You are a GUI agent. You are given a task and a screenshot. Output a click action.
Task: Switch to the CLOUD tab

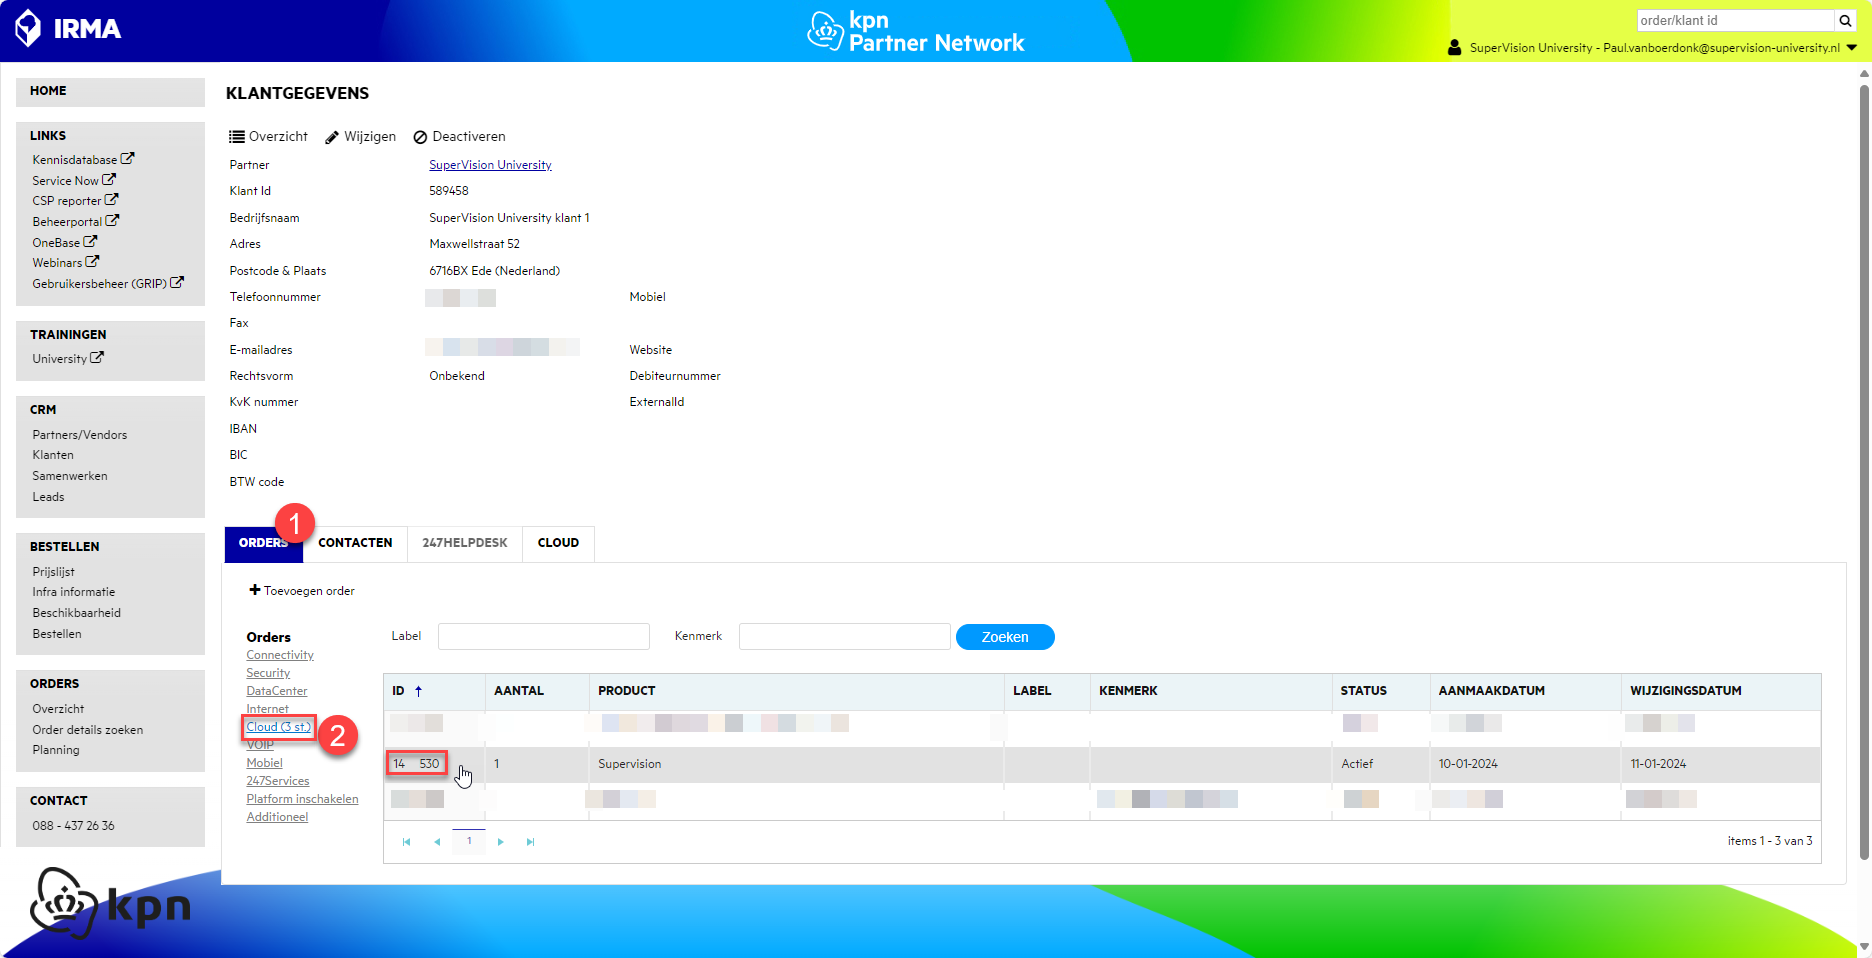[x=558, y=543]
